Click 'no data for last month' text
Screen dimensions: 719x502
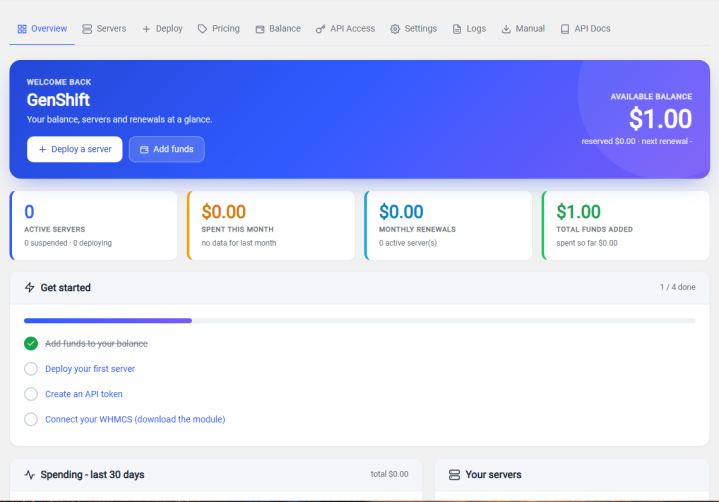tap(239, 243)
